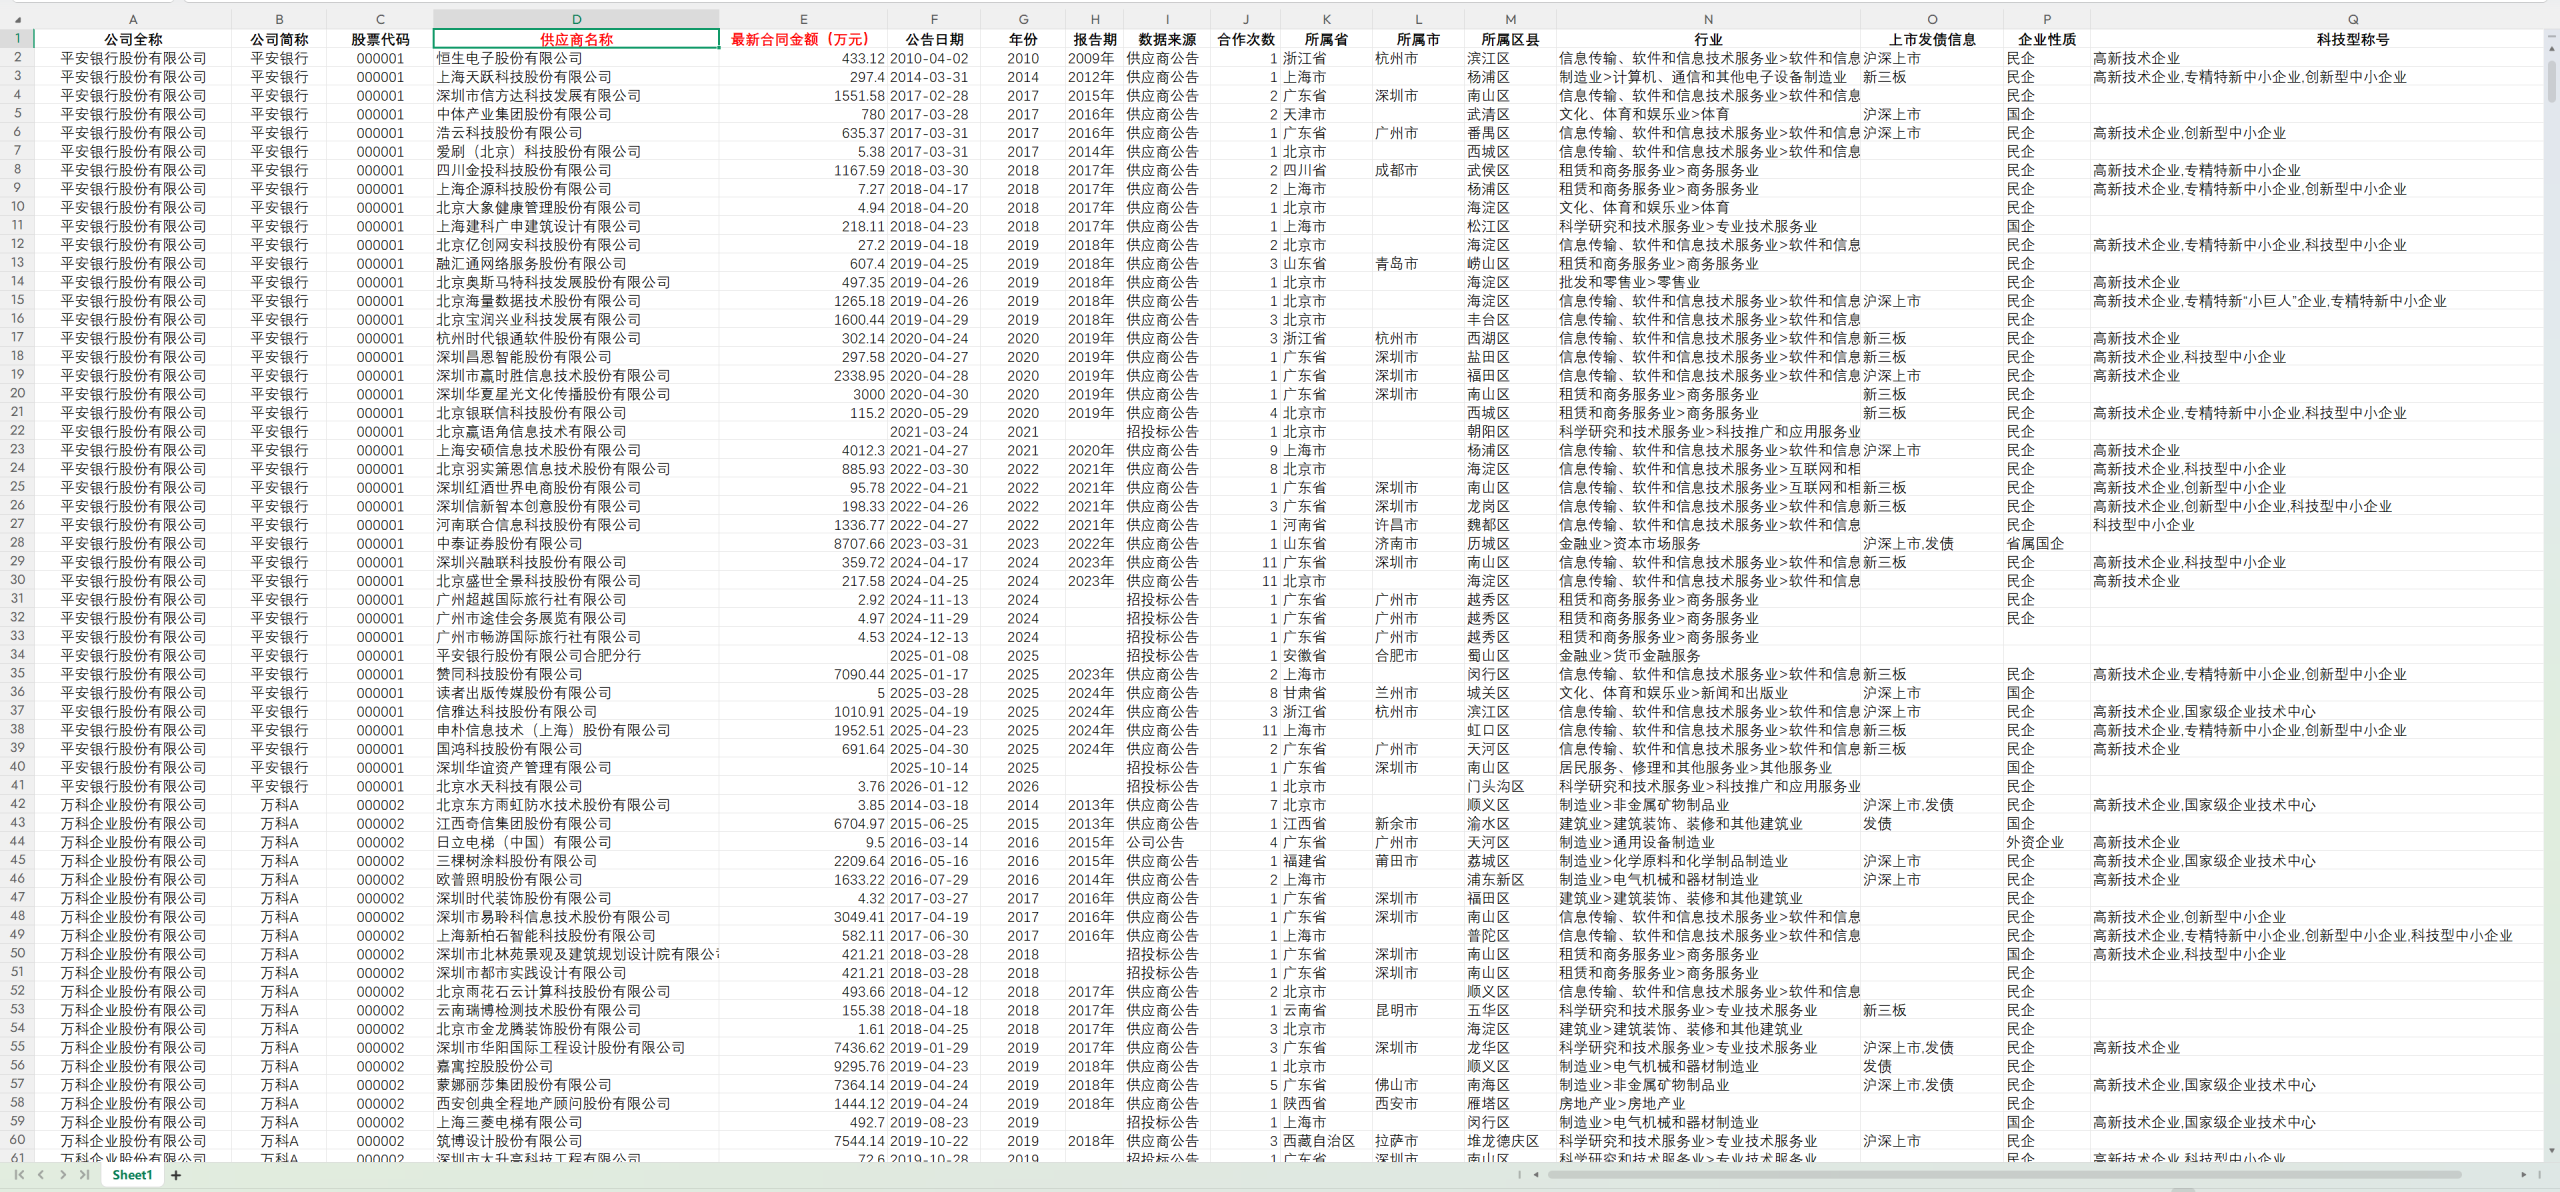Jump to the first sheet using navigation arrow
This screenshot has width=2560, height=1192.
click(x=19, y=1175)
